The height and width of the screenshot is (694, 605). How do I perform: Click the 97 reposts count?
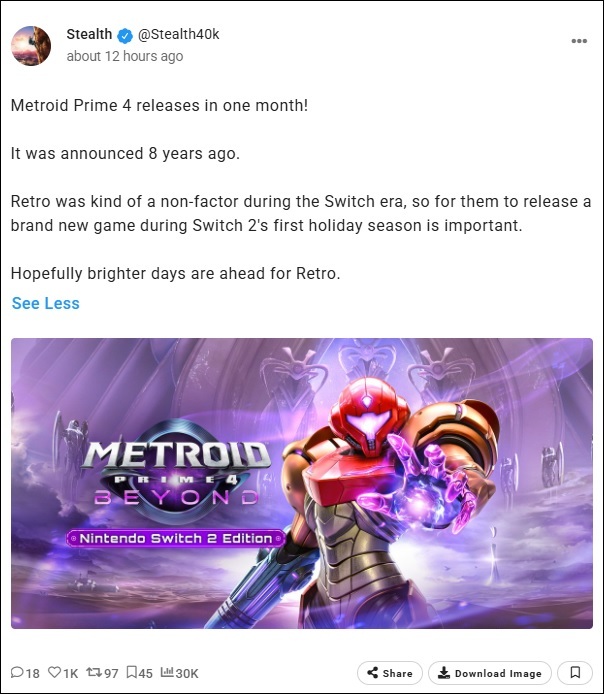point(111,674)
